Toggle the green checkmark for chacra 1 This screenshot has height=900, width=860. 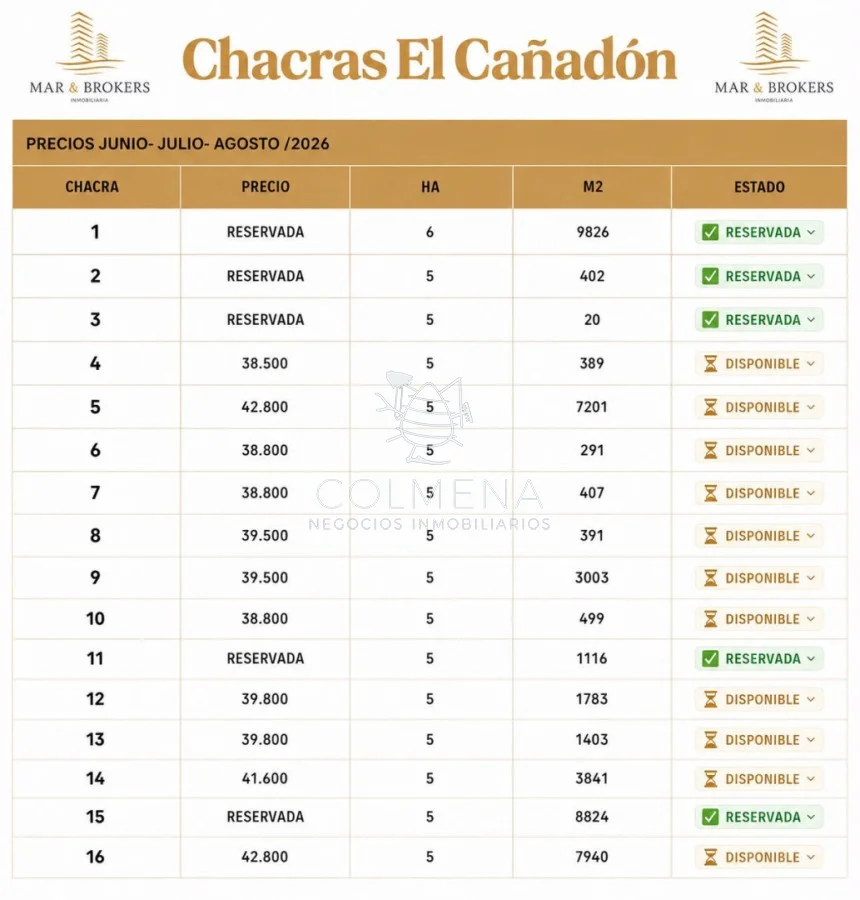point(710,232)
